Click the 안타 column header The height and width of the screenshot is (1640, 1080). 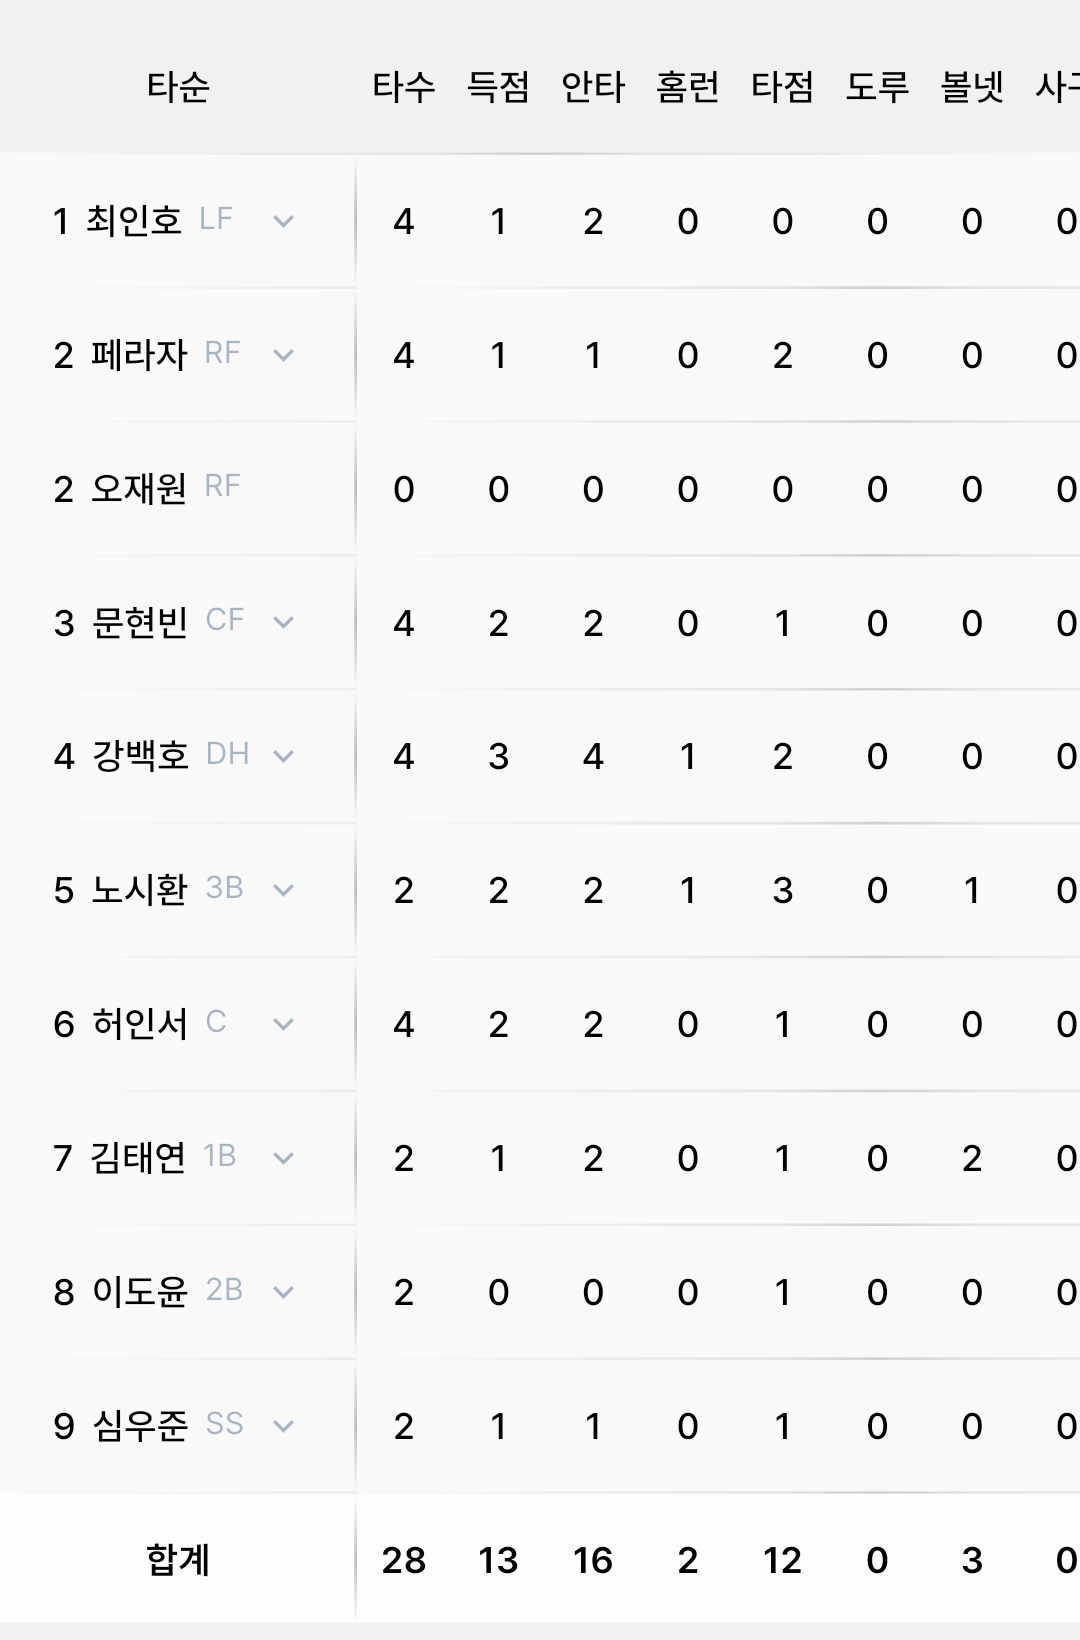[x=593, y=87]
